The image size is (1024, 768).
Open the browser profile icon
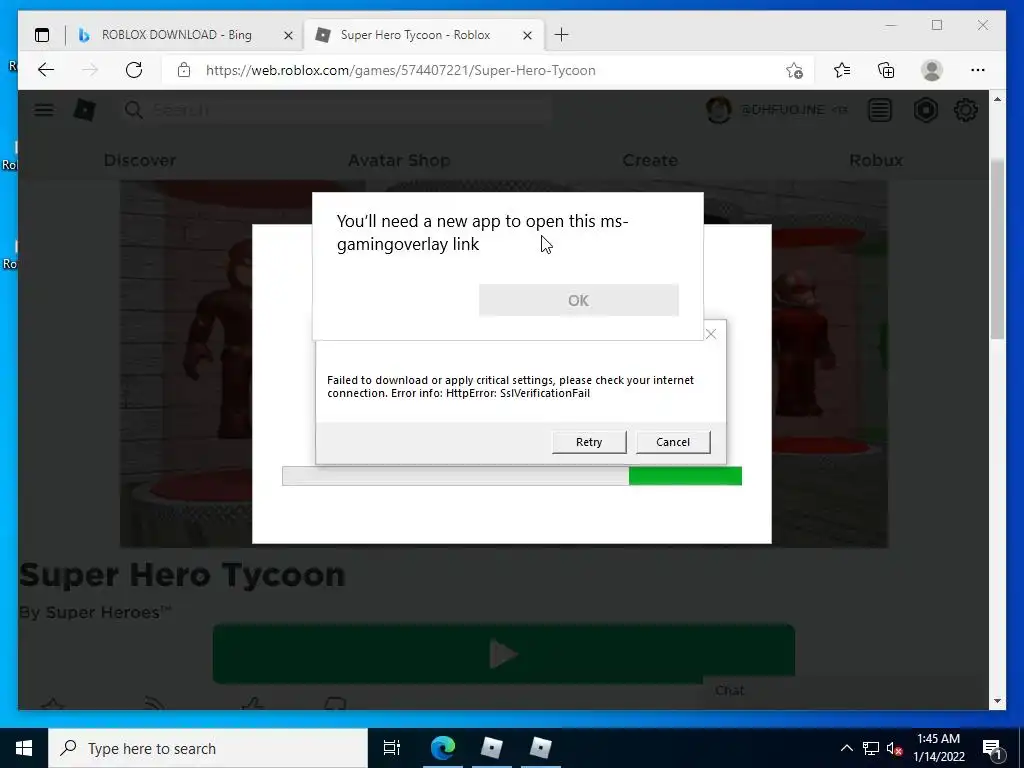932,70
